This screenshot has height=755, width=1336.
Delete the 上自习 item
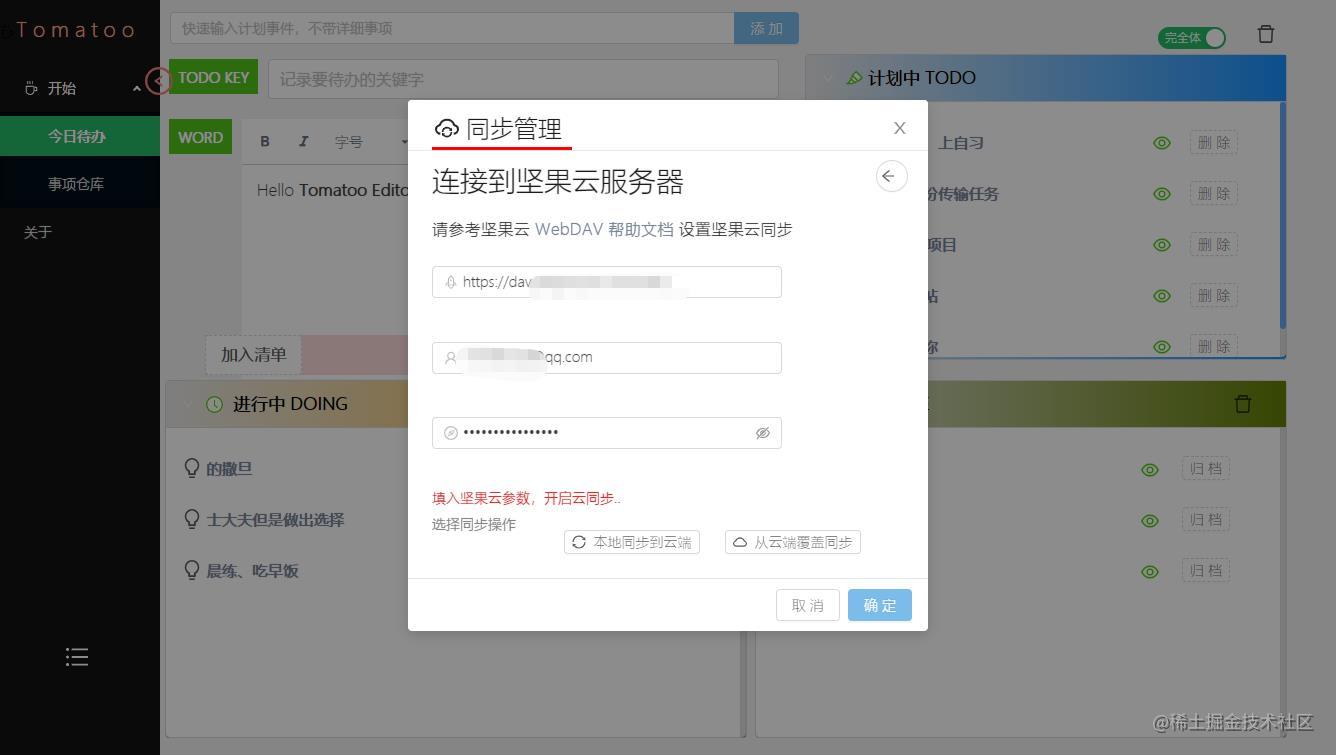pos(1214,143)
